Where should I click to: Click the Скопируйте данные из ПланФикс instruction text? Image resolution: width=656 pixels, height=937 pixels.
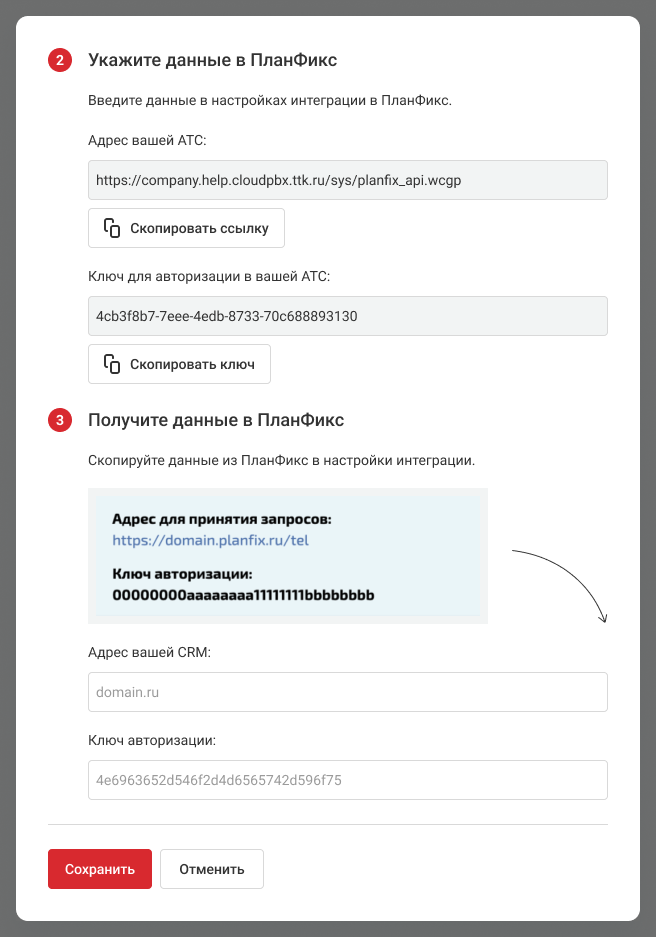(281, 461)
